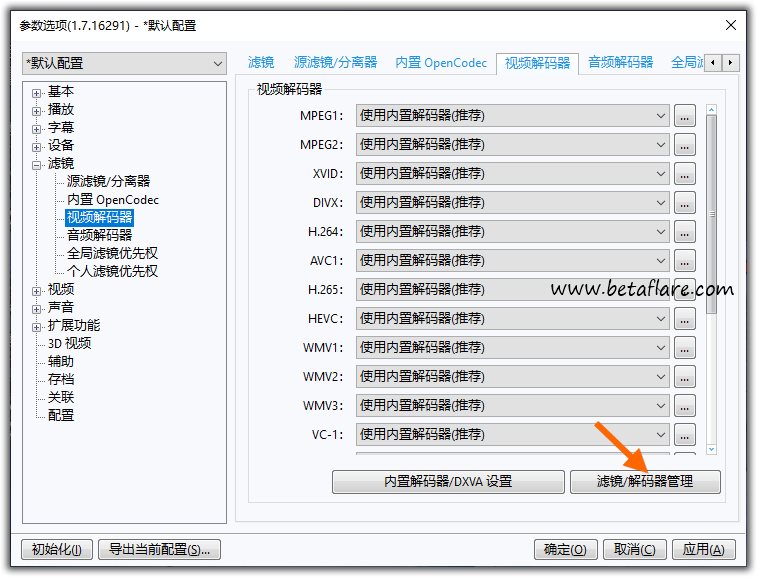Switch to the 内置 OpenCodec tab

point(441,62)
